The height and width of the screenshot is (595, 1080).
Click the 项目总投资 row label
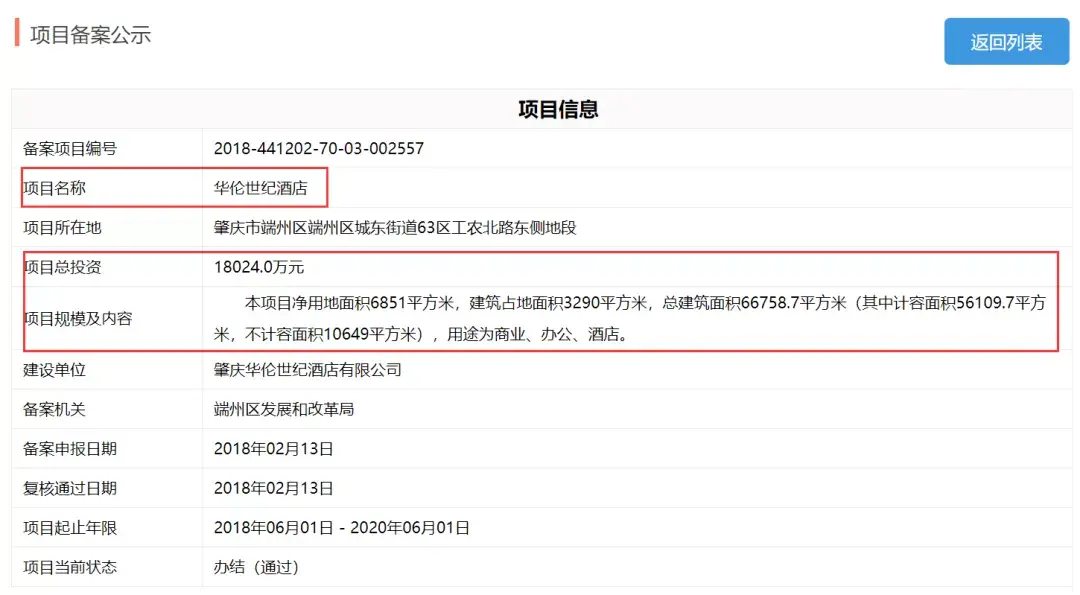click(x=62, y=267)
